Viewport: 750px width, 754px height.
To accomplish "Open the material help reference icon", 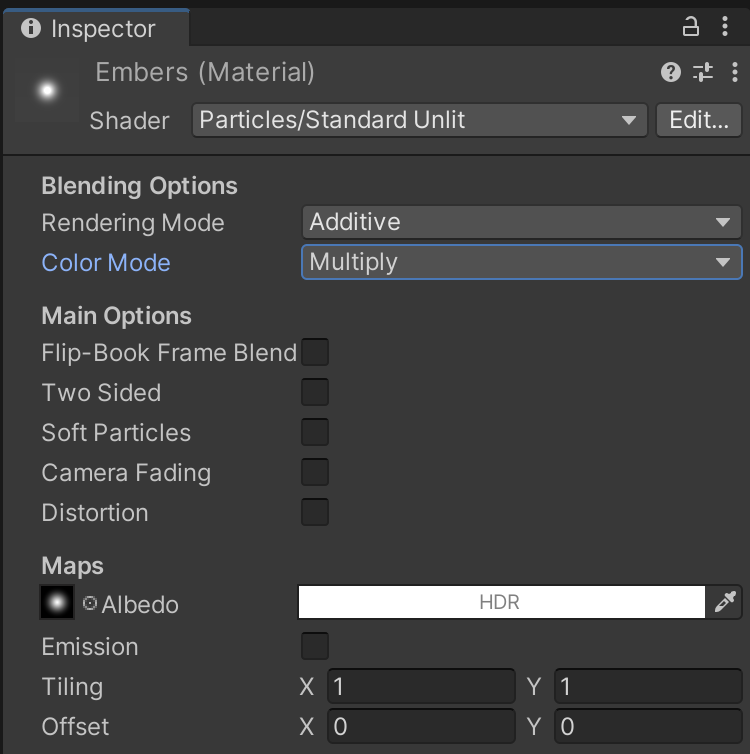I will click(671, 72).
